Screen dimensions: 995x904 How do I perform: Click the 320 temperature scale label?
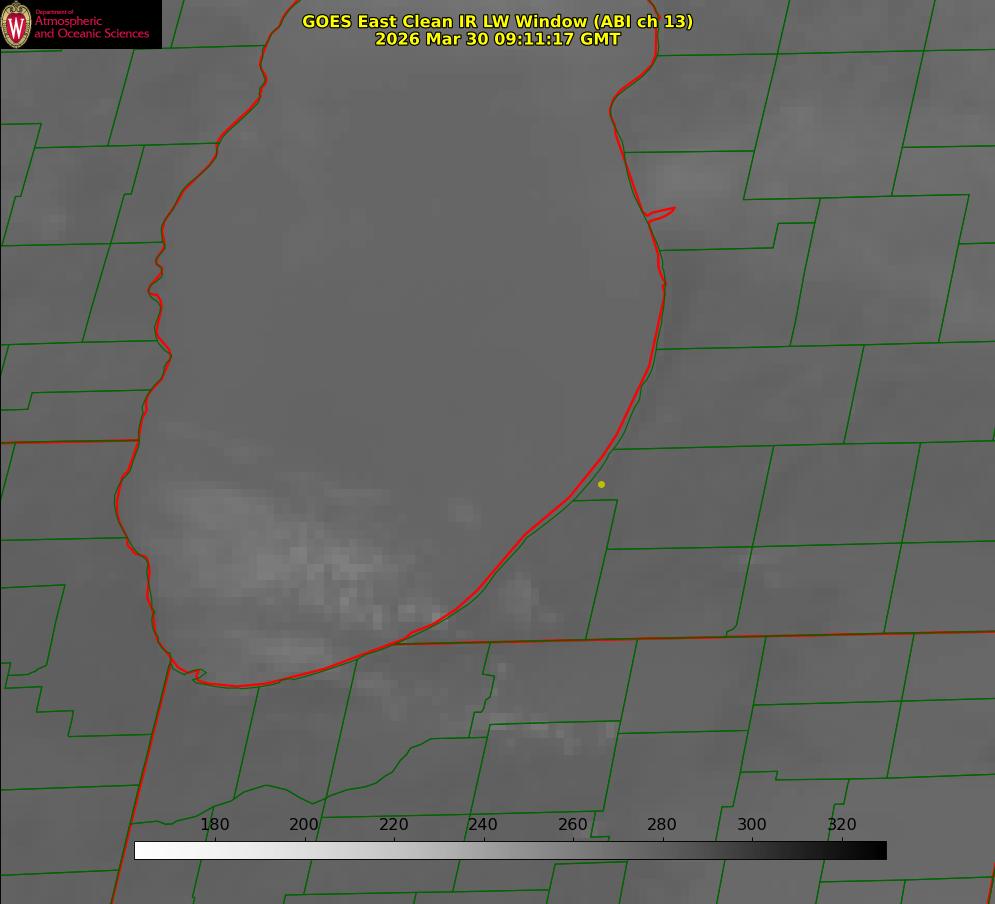pos(842,825)
